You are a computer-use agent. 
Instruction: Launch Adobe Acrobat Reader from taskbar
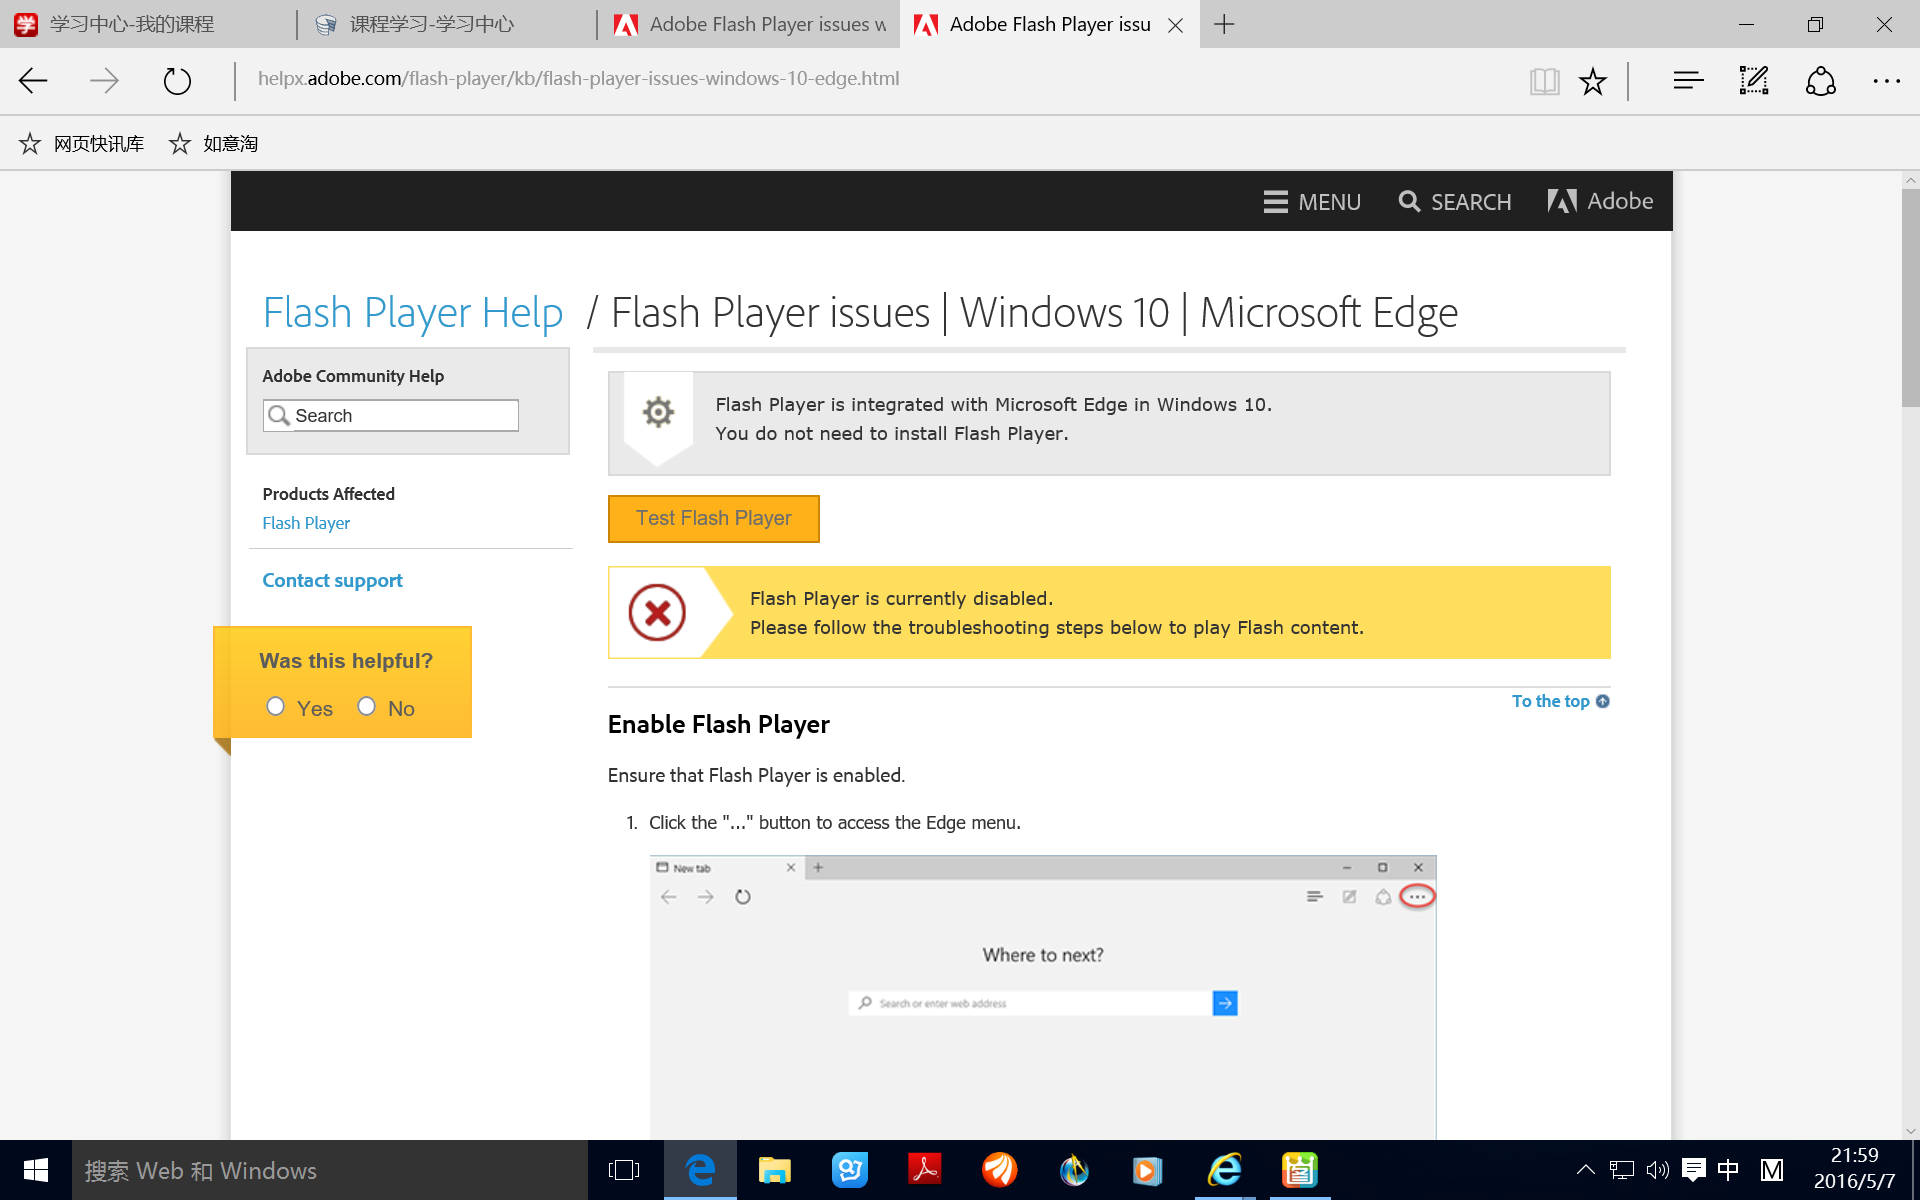(925, 1170)
